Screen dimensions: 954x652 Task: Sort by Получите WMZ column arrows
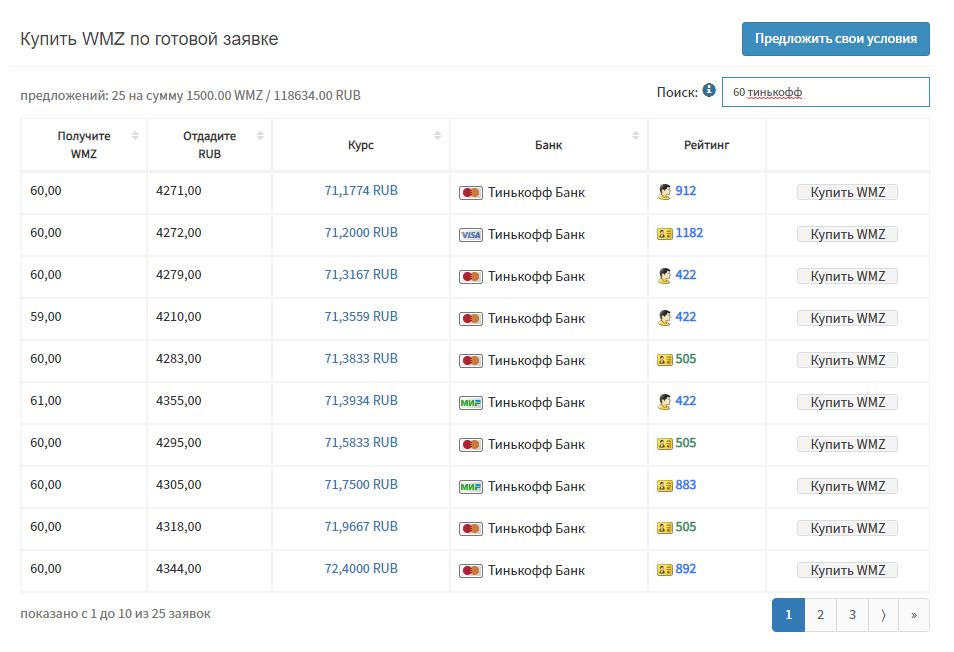135,136
